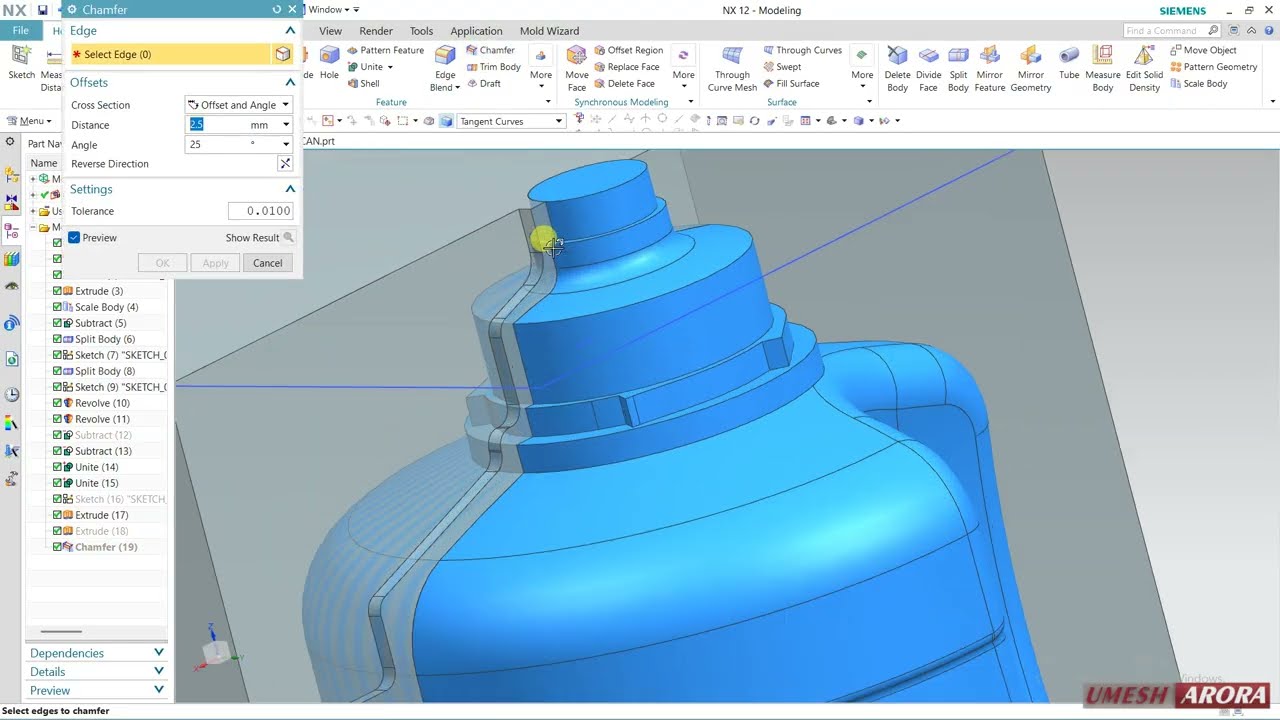This screenshot has height=720, width=1280.
Task: Click the Delete Body tool
Action: 898,68
